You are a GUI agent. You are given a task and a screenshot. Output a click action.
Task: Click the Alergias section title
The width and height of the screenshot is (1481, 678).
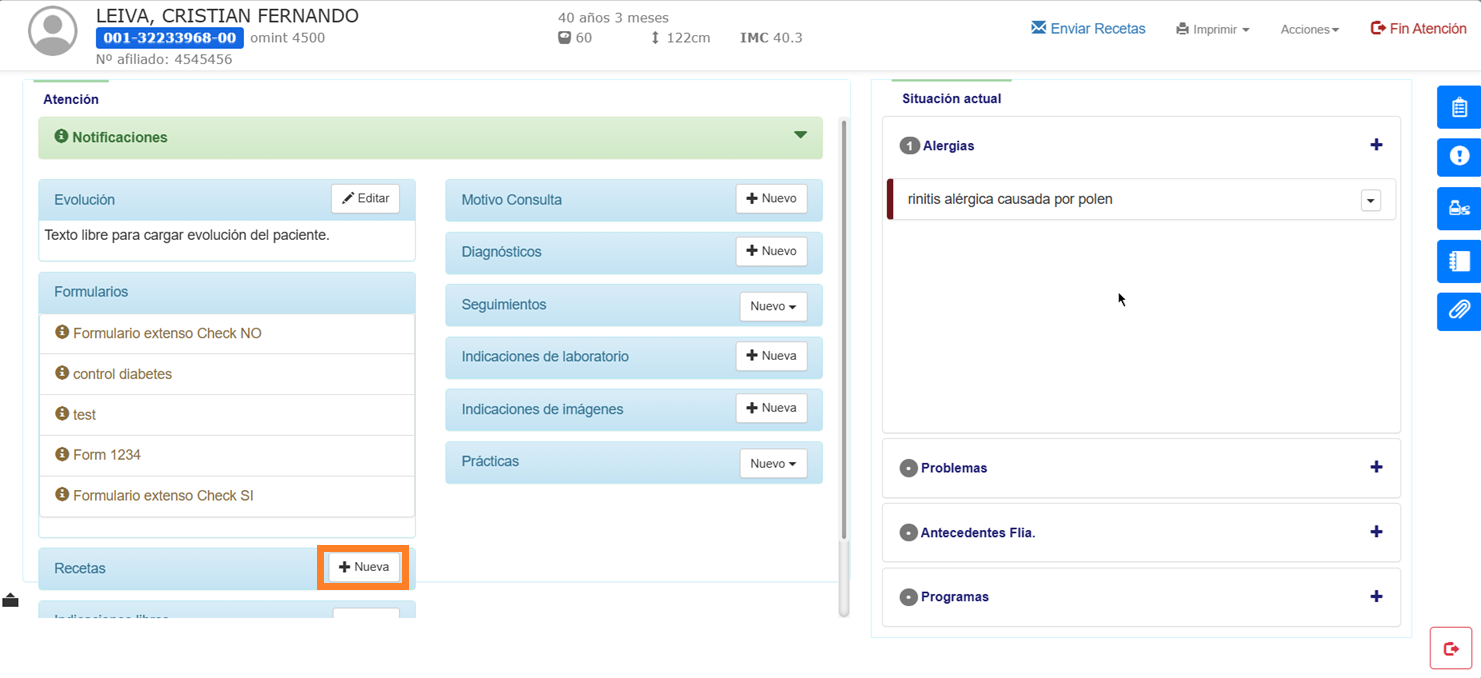(x=948, y=146)
